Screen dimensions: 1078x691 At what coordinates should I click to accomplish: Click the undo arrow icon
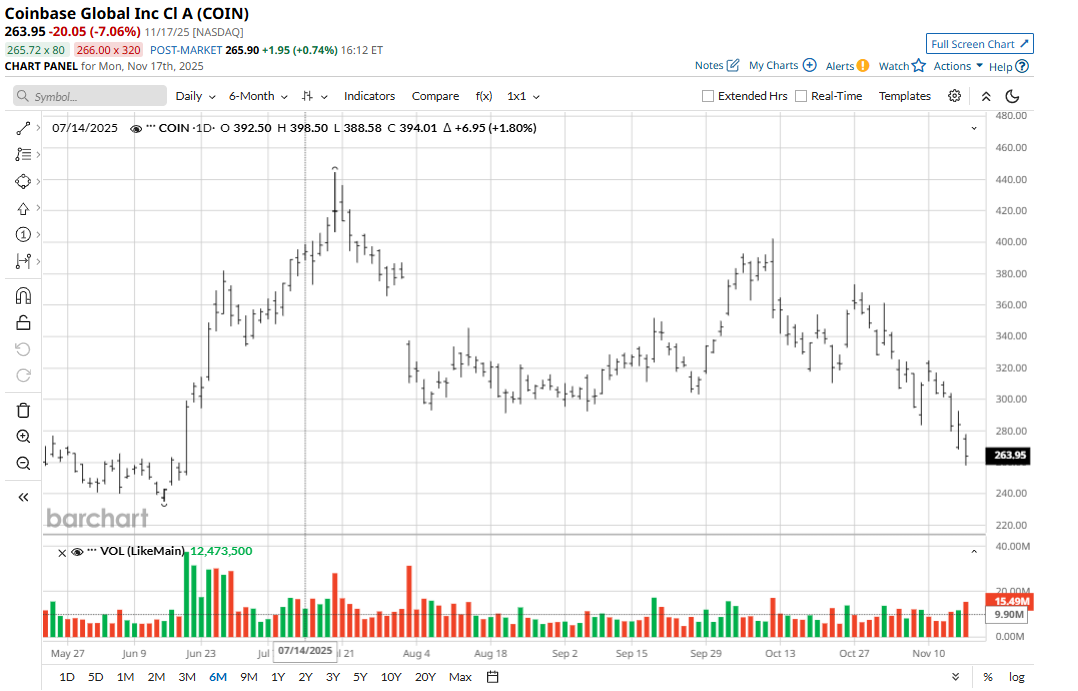[23, 349]
